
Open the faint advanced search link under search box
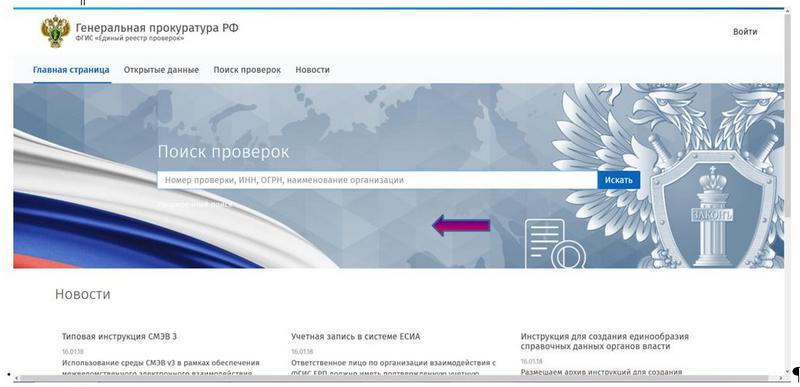coord(195,204)
